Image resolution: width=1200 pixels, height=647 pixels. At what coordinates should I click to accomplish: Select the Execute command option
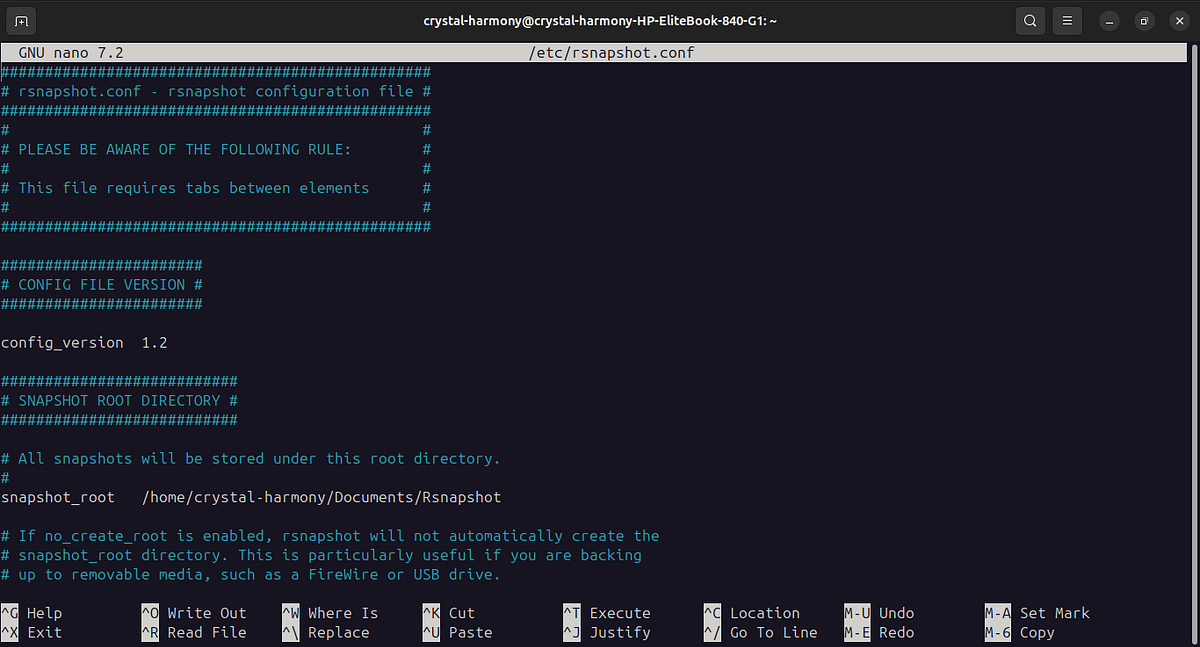610,613
